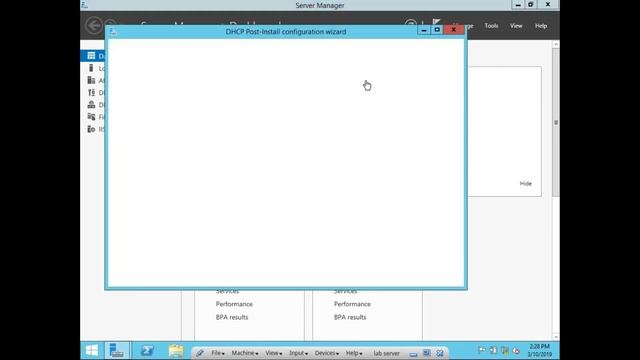Open Performance in the left role tile

(234, 304)
